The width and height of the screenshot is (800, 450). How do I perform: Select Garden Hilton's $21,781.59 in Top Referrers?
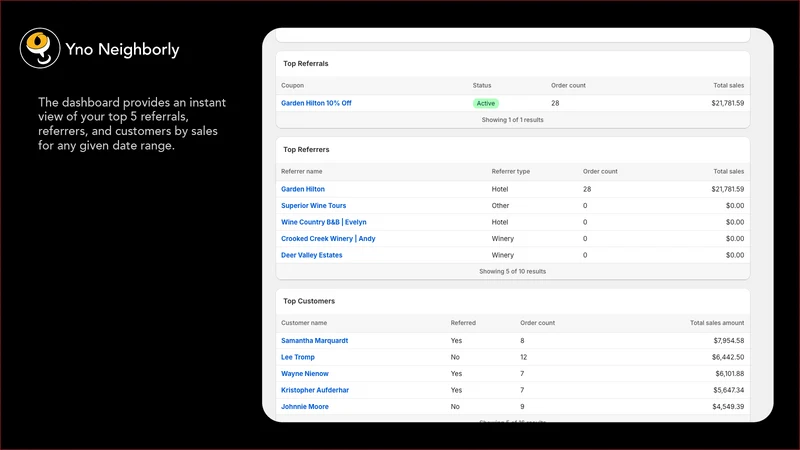(x=728, y=189)
